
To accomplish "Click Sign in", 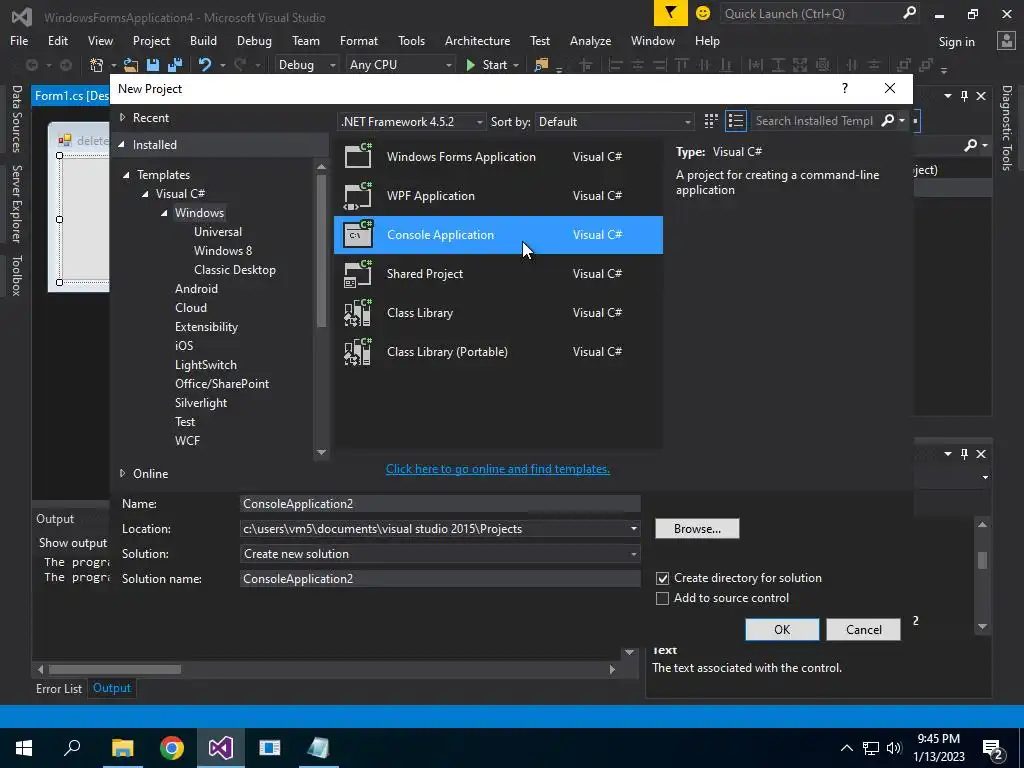I will coord(956,42).
